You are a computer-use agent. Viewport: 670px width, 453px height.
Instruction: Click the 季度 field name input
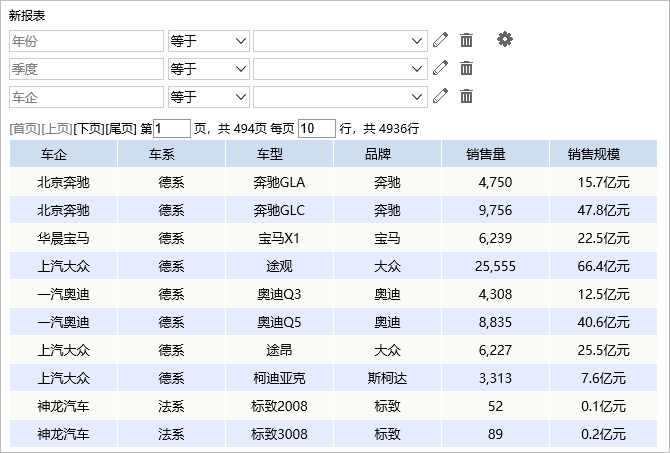(x=86, y=69)
